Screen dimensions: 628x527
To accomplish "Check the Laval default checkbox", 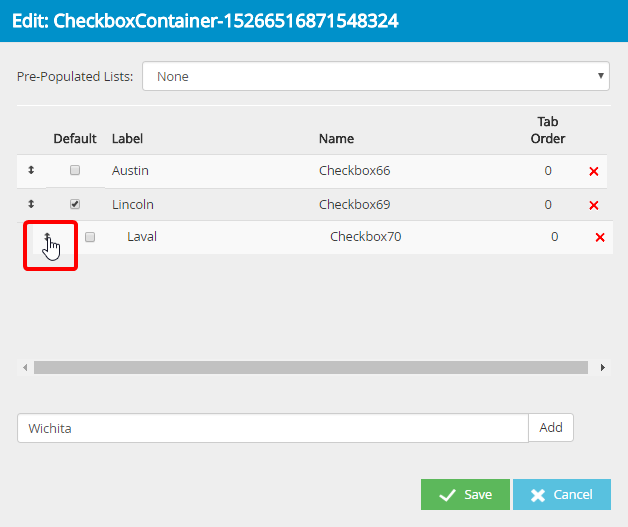I will tap(90, 237).
